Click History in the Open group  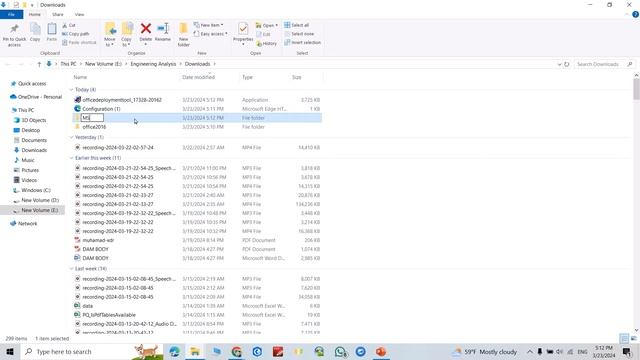point(267,43)
